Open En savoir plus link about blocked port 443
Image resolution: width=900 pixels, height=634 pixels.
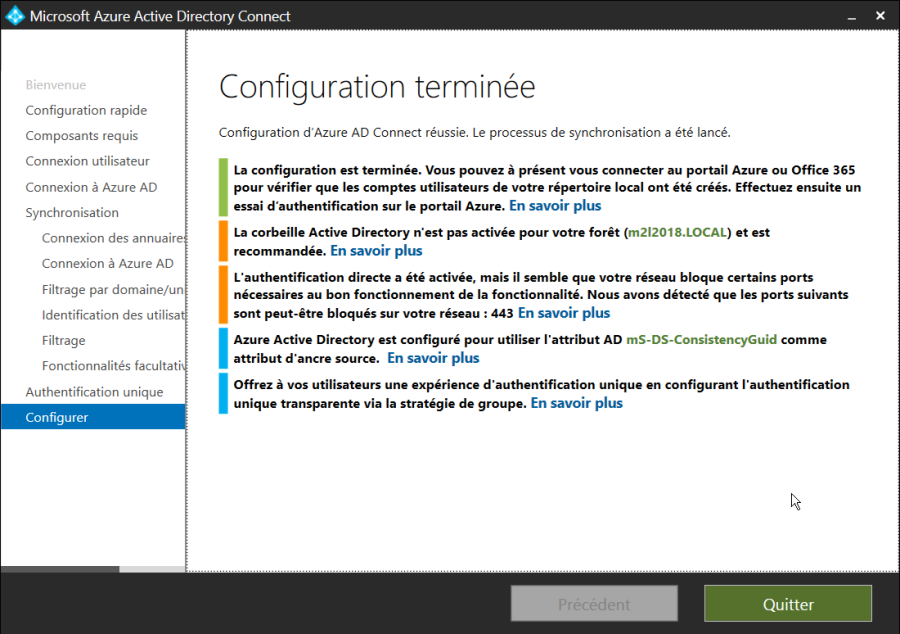click(564, 313)
